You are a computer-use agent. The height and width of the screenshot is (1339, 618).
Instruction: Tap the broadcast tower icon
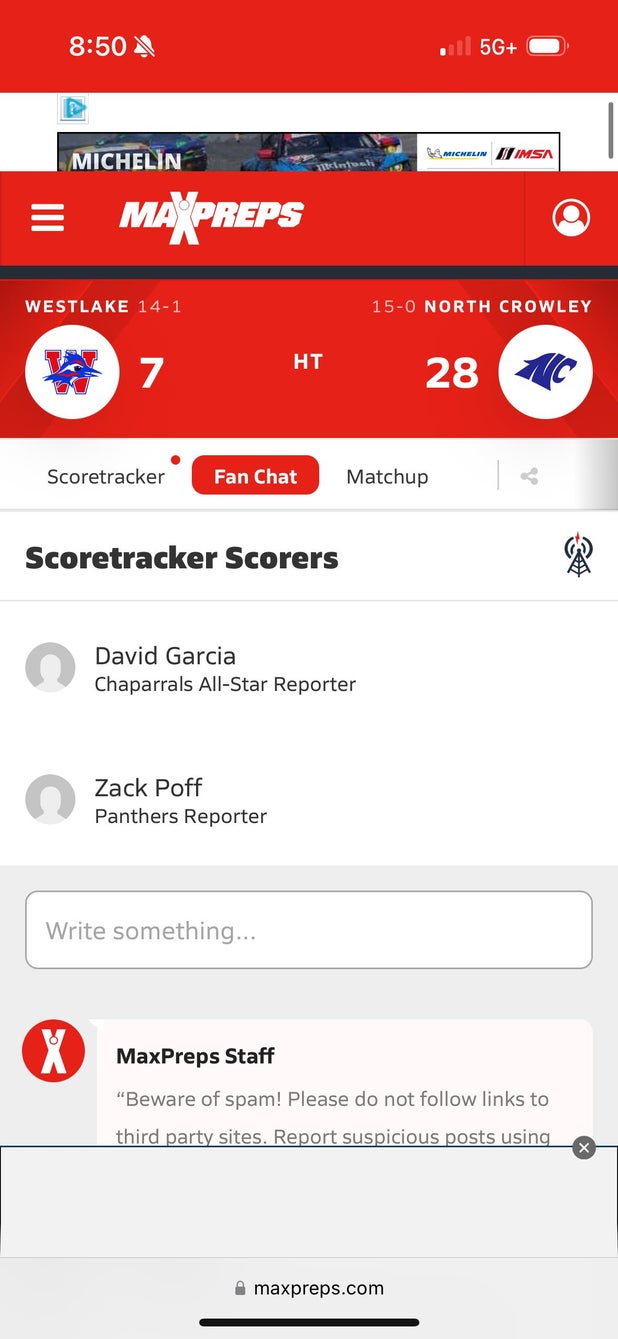click(x=578, y=555)
